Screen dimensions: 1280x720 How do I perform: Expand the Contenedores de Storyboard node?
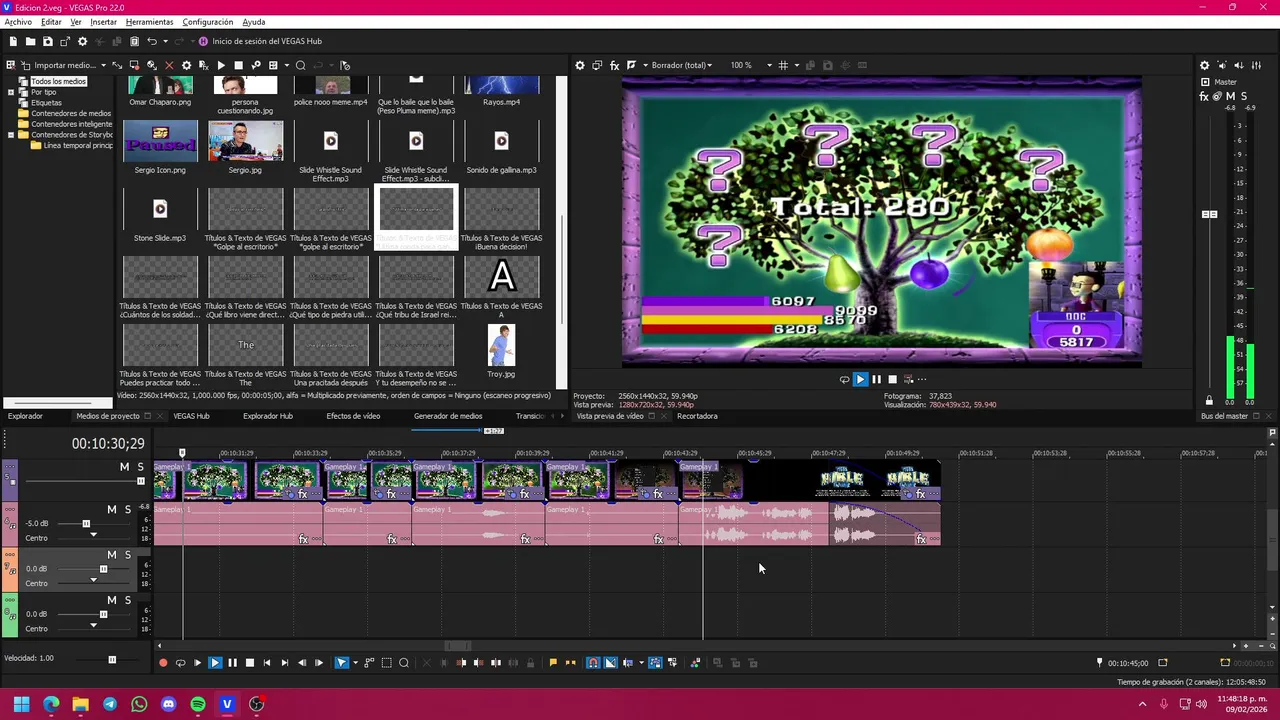(11, 134)
